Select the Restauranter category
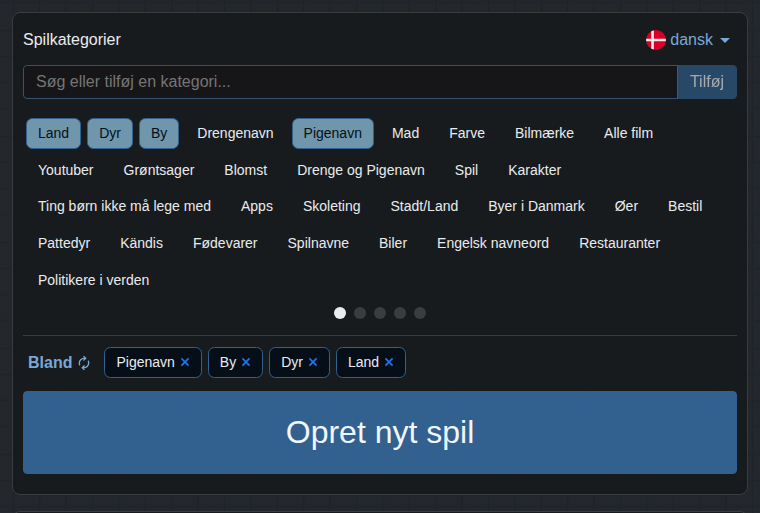 click(x=619, y=243)
